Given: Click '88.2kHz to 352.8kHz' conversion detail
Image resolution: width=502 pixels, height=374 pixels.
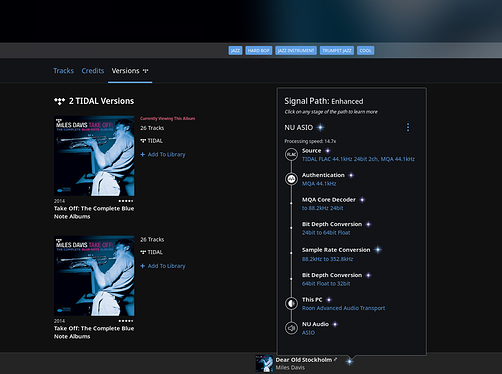Looking at the screenshot, I should 327,259.
